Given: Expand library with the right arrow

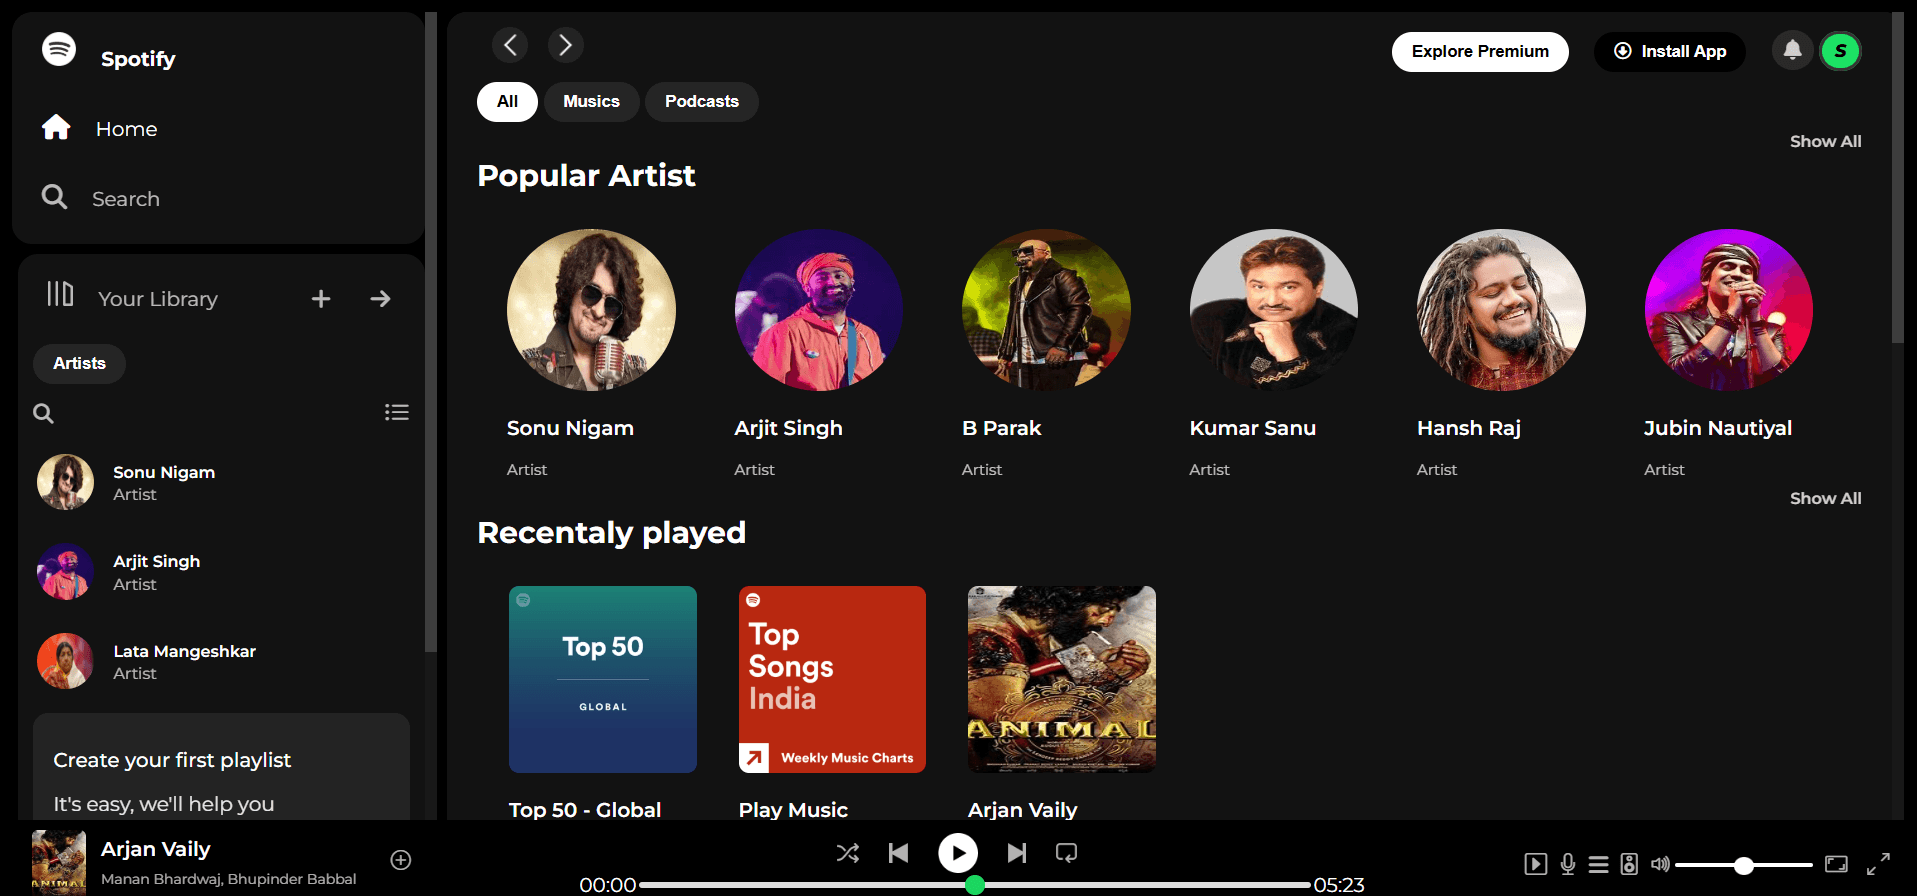Looking at the screenshot, I should [x=380, y=299].
